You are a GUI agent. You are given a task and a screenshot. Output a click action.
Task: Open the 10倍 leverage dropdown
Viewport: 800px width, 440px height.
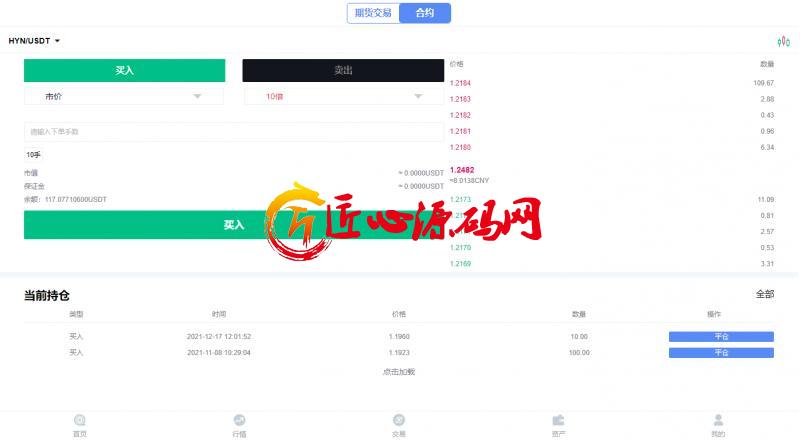344,96
